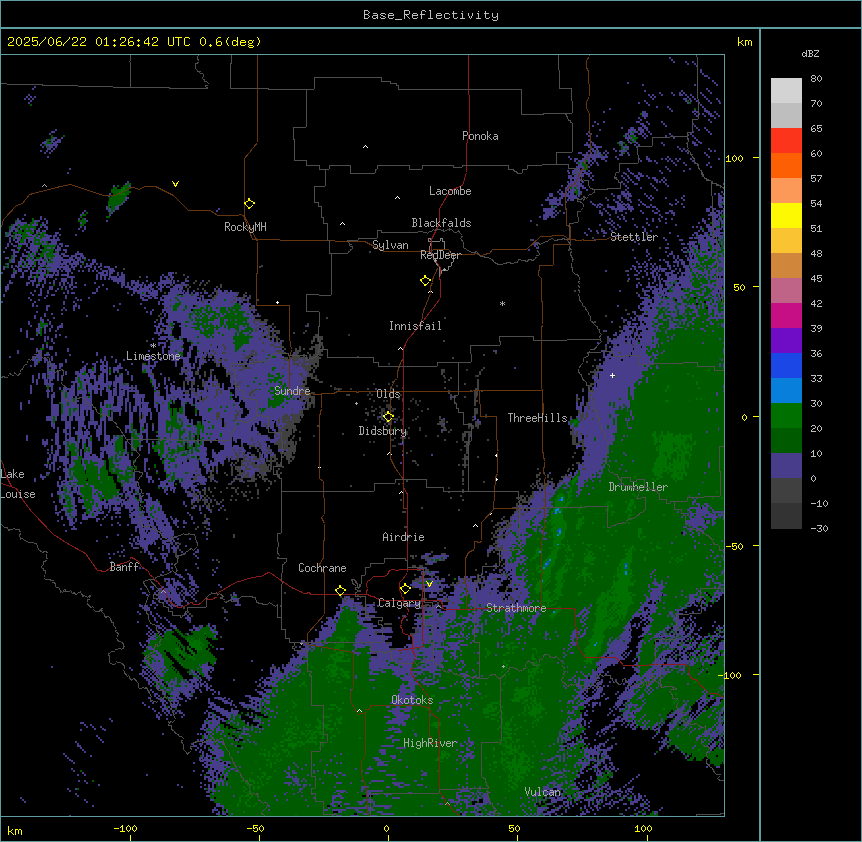Viewport: 862px width, 842px height.
Task: Pick the white asterisk marker above Limestone
Action: click(153, 346)
